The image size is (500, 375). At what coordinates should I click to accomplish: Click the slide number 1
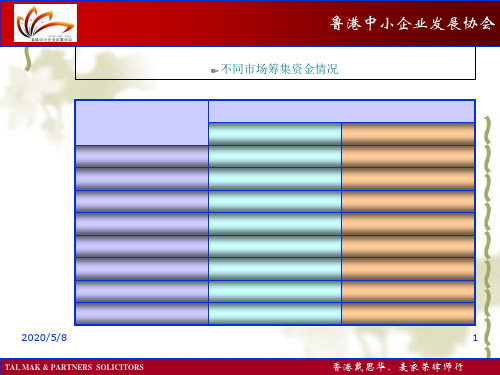coord(475,338)
